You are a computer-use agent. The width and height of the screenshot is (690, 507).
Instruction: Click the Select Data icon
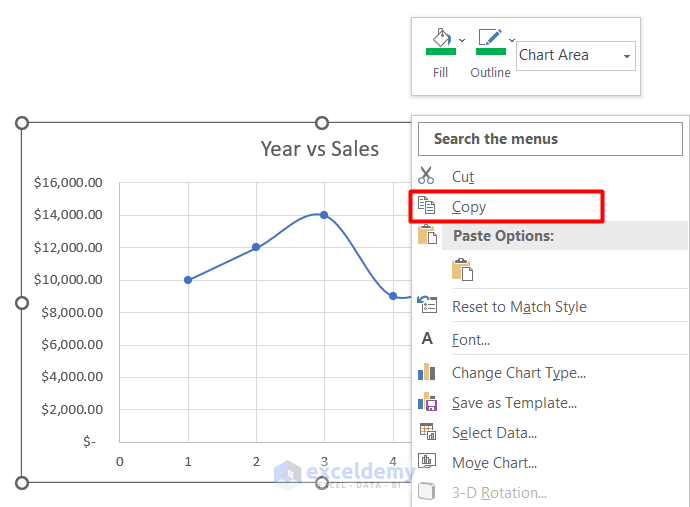[x=427, y=432]
